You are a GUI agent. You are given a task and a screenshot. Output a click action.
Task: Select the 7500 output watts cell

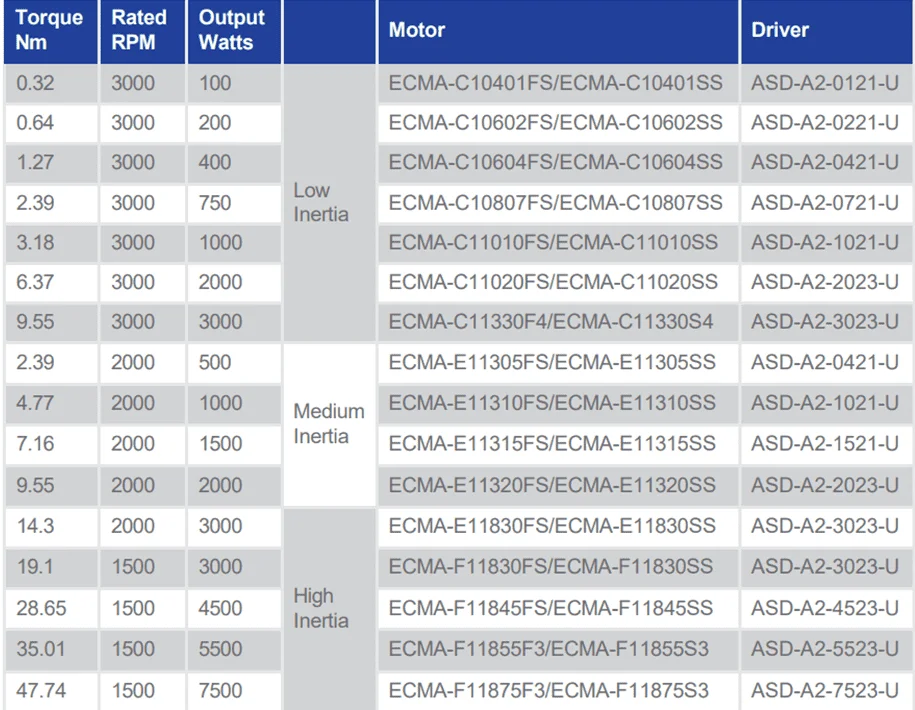point(234,691)
